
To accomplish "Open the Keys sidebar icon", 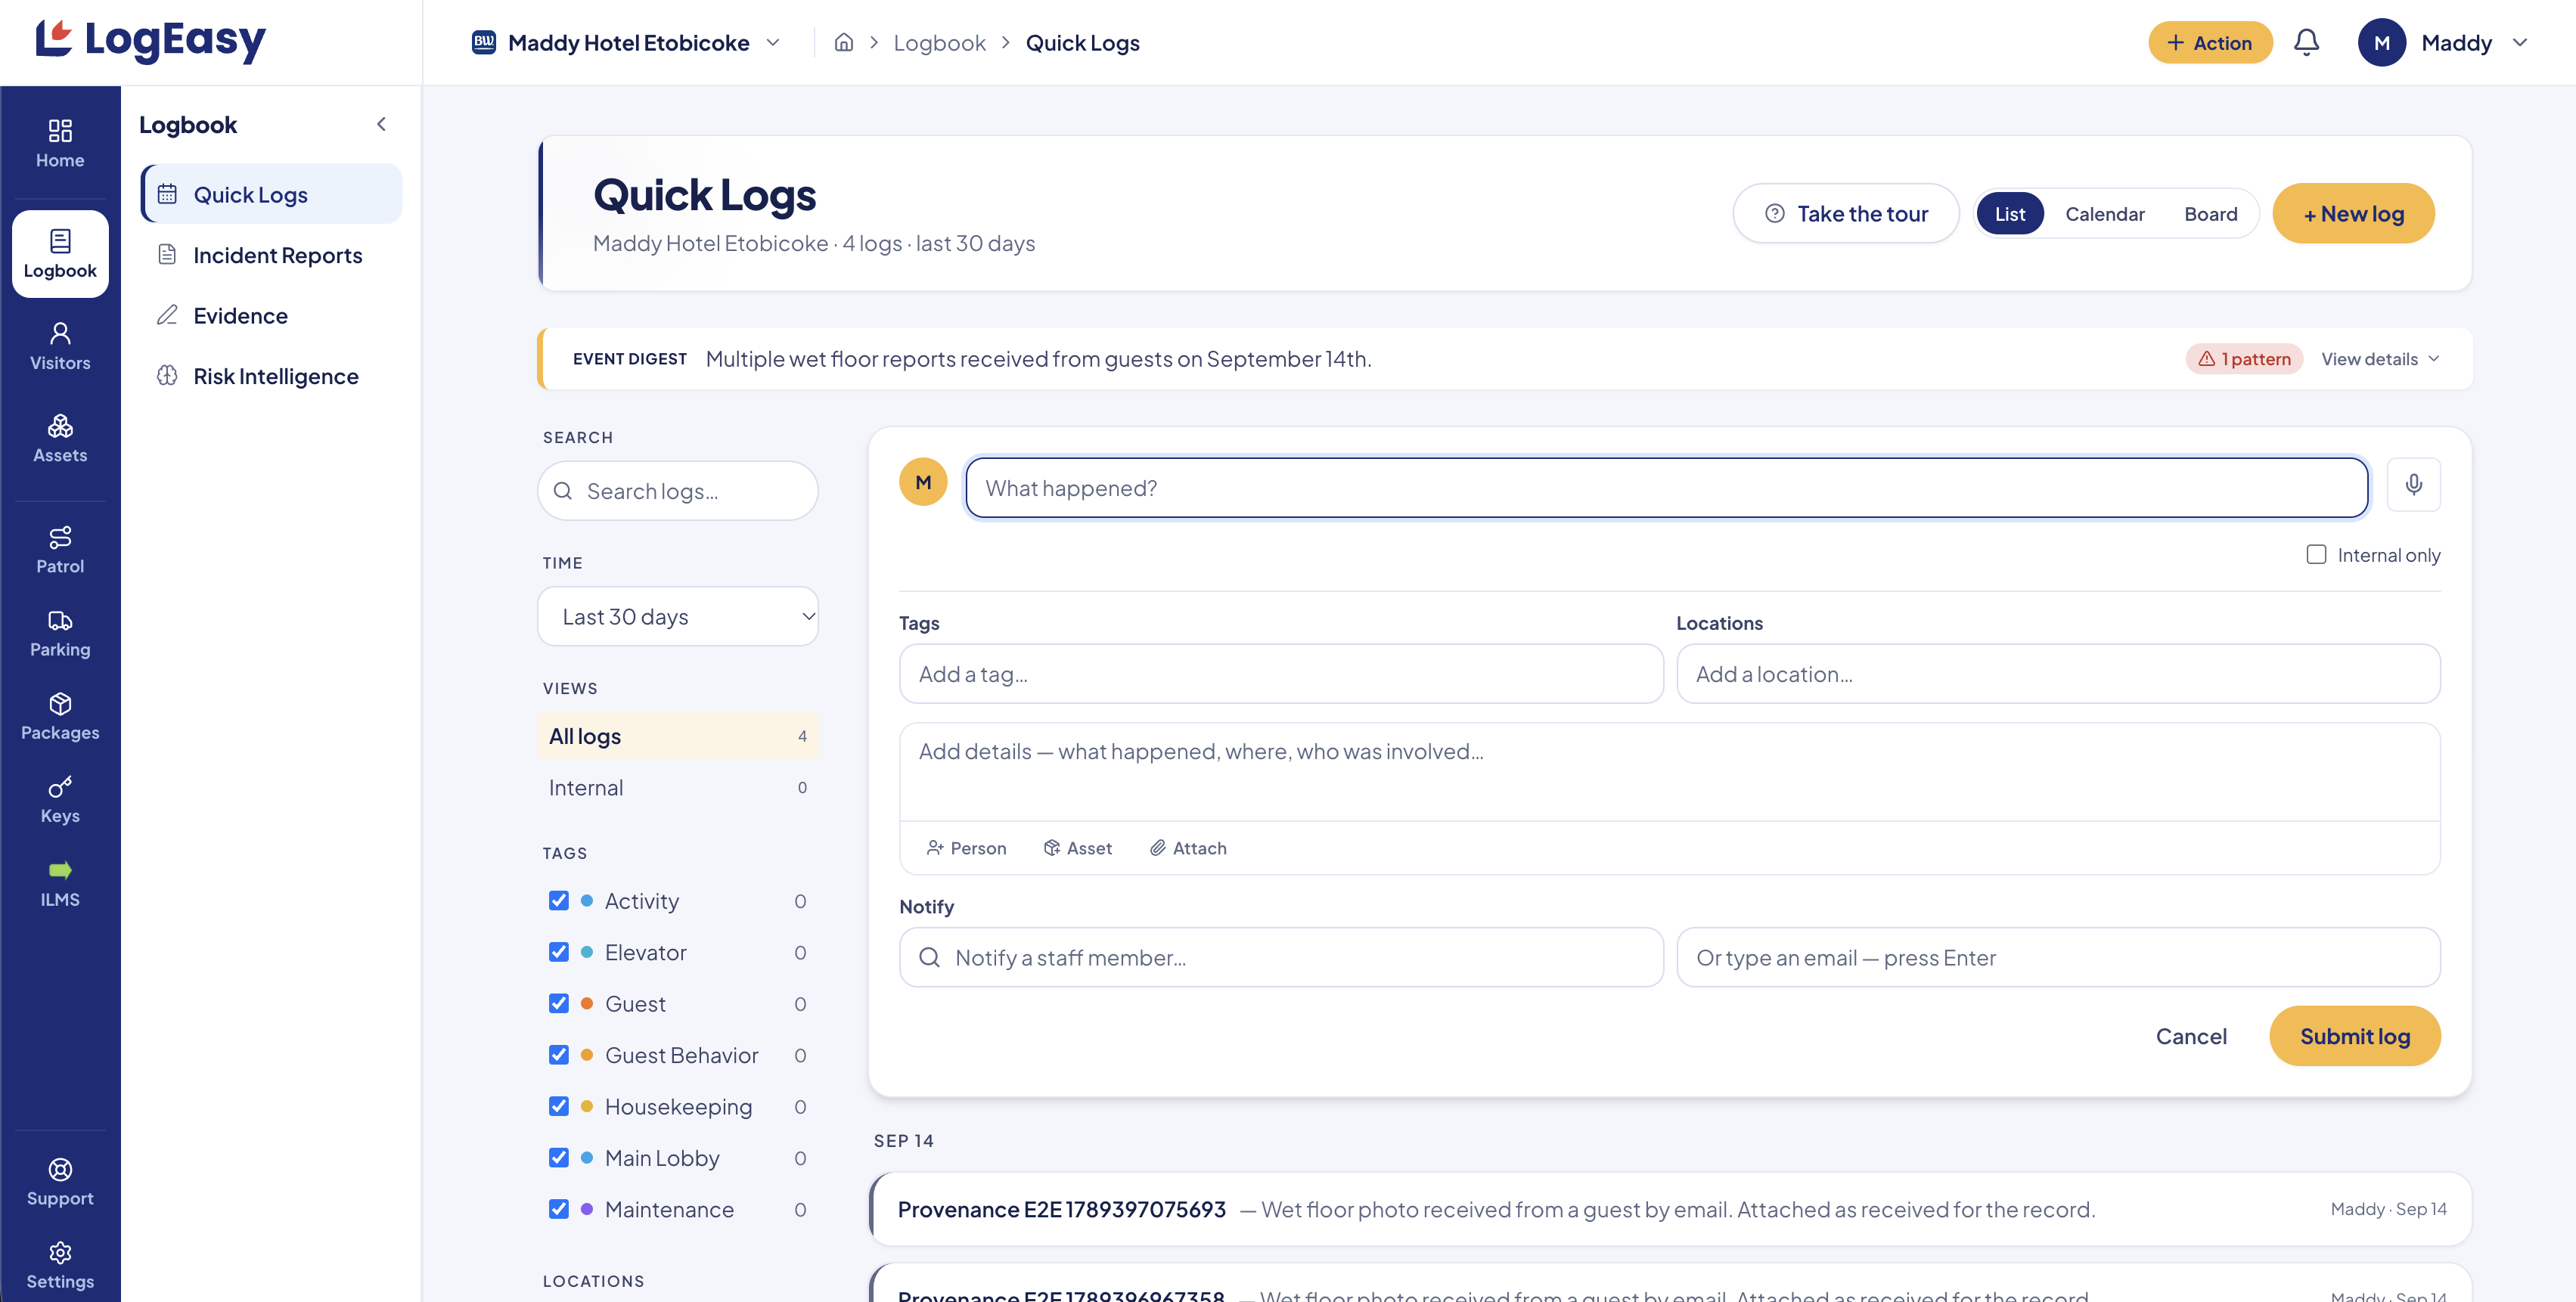I will (60, 799).
